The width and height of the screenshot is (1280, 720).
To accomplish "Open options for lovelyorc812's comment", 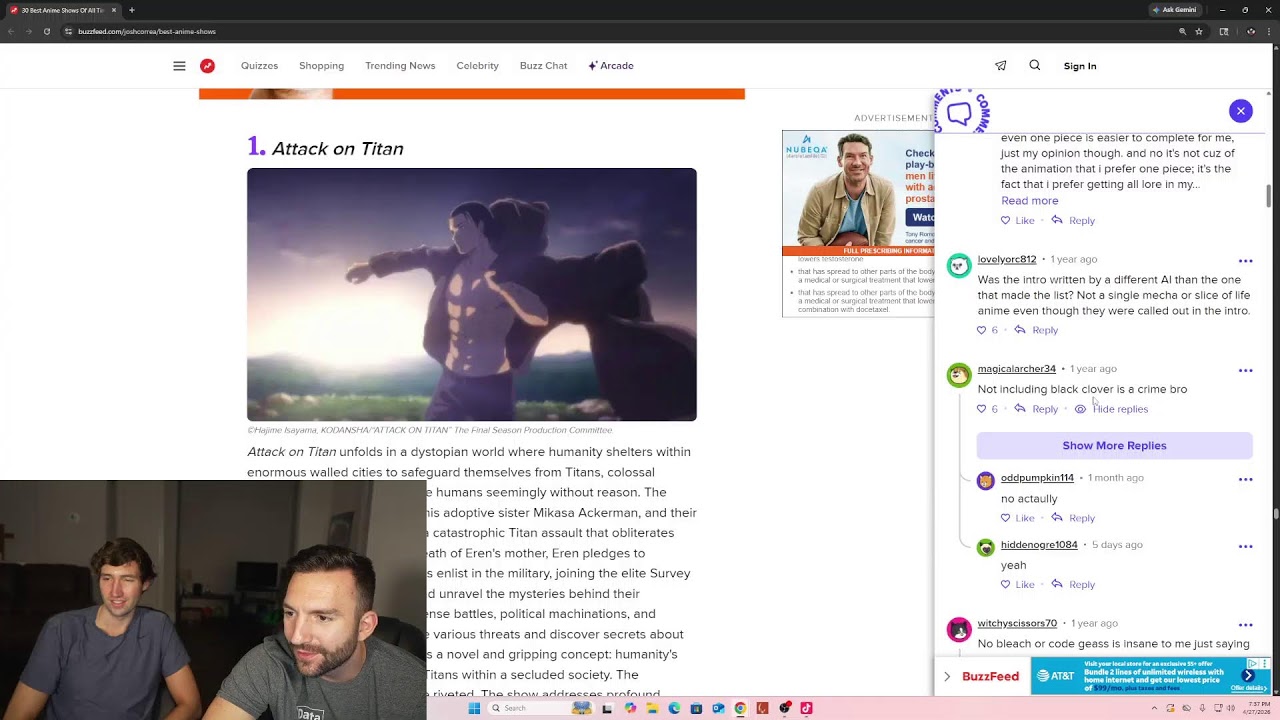I will [1245, 261].
